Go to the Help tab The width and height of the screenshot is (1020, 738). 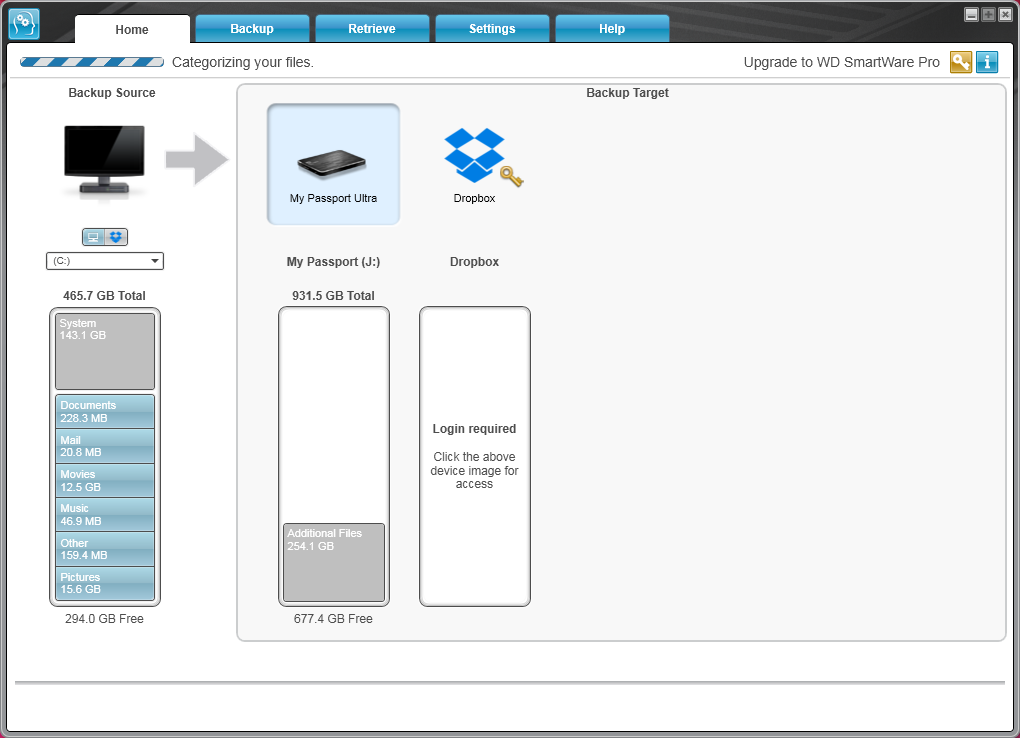(x=612, y=29)
